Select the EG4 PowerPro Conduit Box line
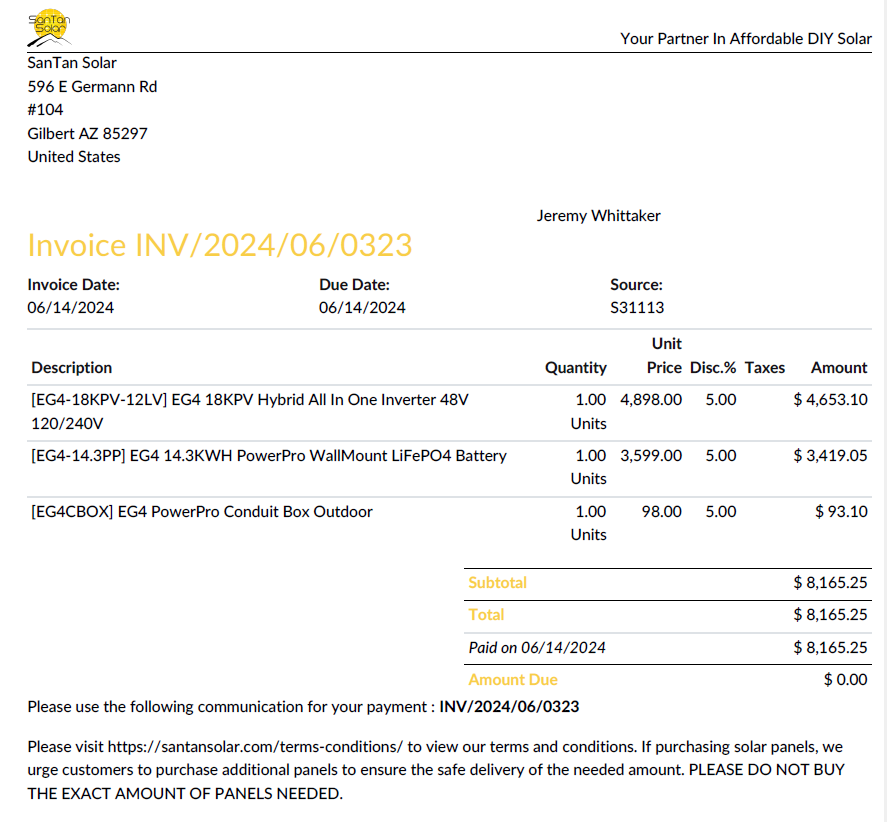 pyautogui.click(x=201, y=512)
